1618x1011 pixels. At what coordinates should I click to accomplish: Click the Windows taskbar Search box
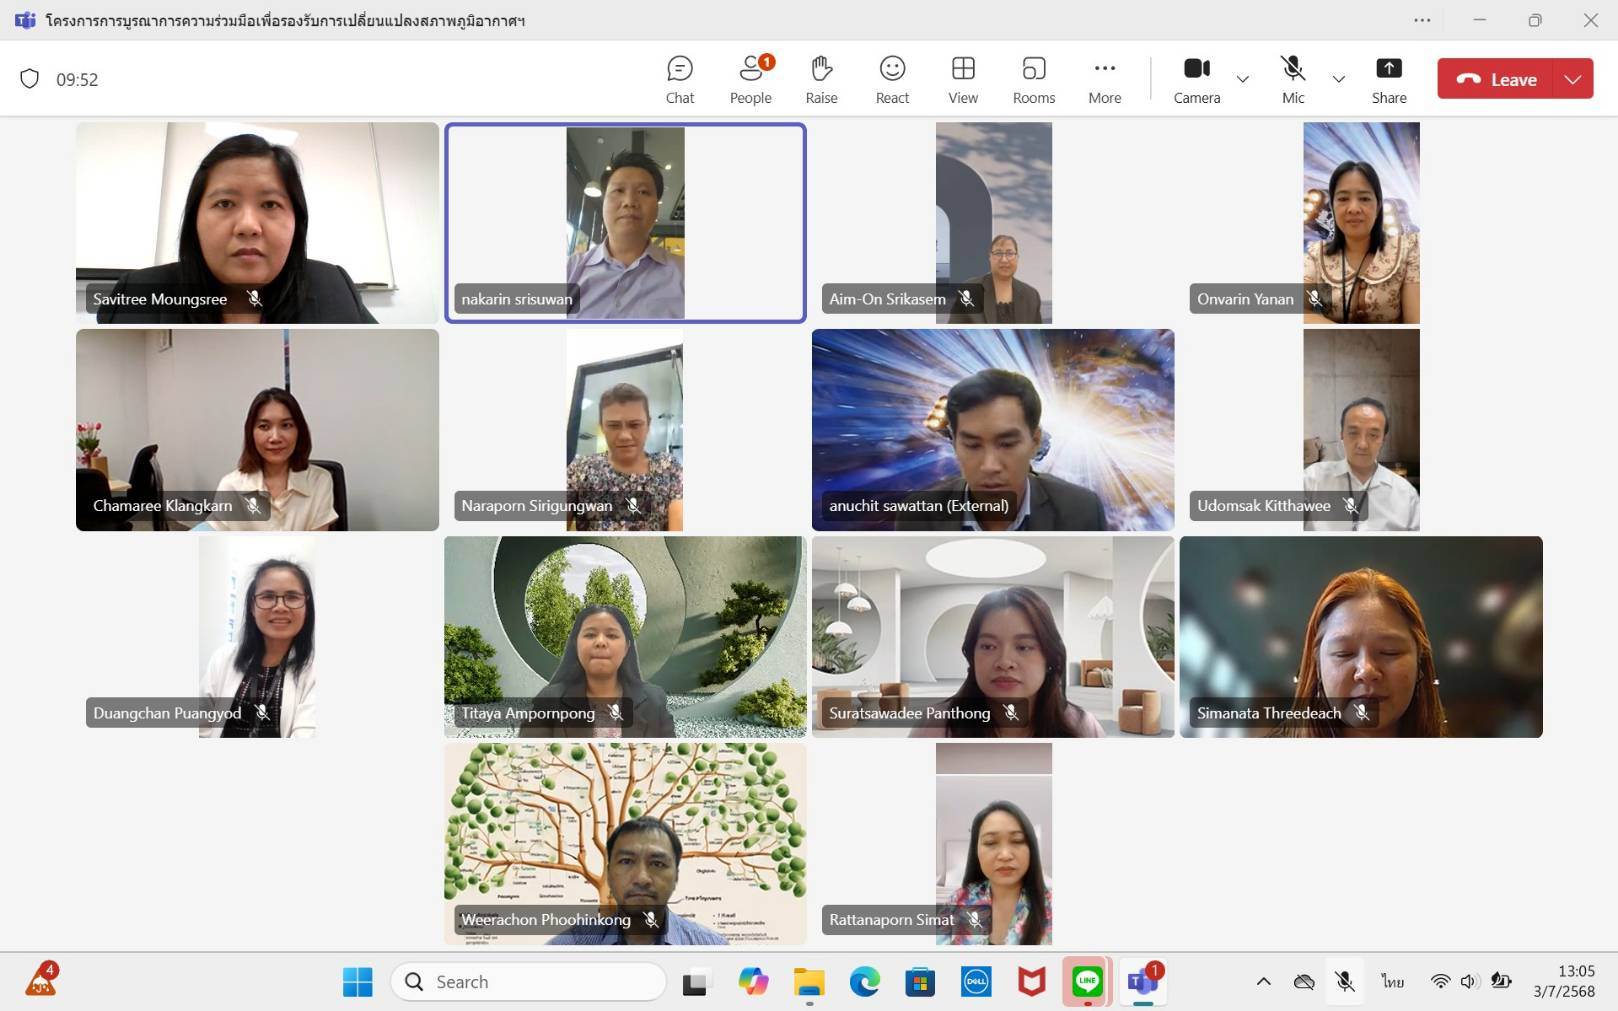tap(528, 982)
